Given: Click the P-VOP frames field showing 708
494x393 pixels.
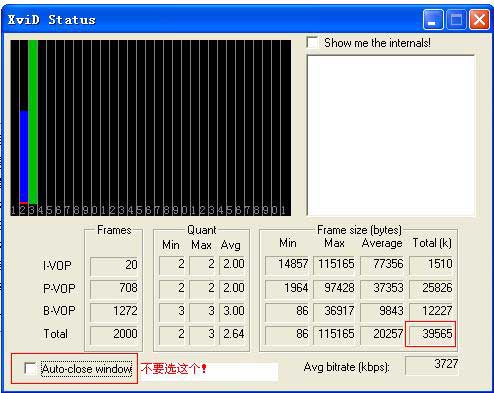Looking at the screenshot, I should click(114, 288).
